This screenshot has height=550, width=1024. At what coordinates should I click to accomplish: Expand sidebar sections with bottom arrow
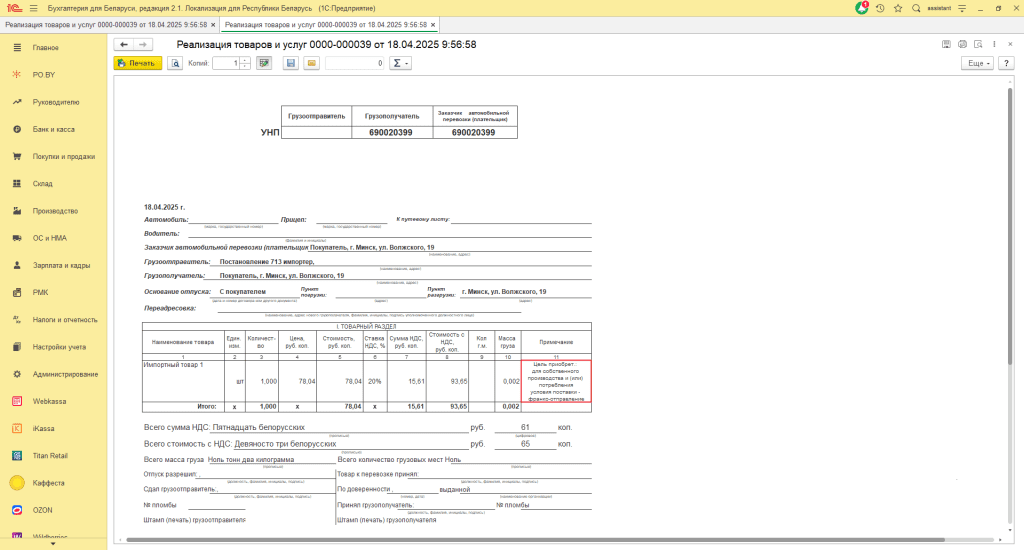(53, 544)
